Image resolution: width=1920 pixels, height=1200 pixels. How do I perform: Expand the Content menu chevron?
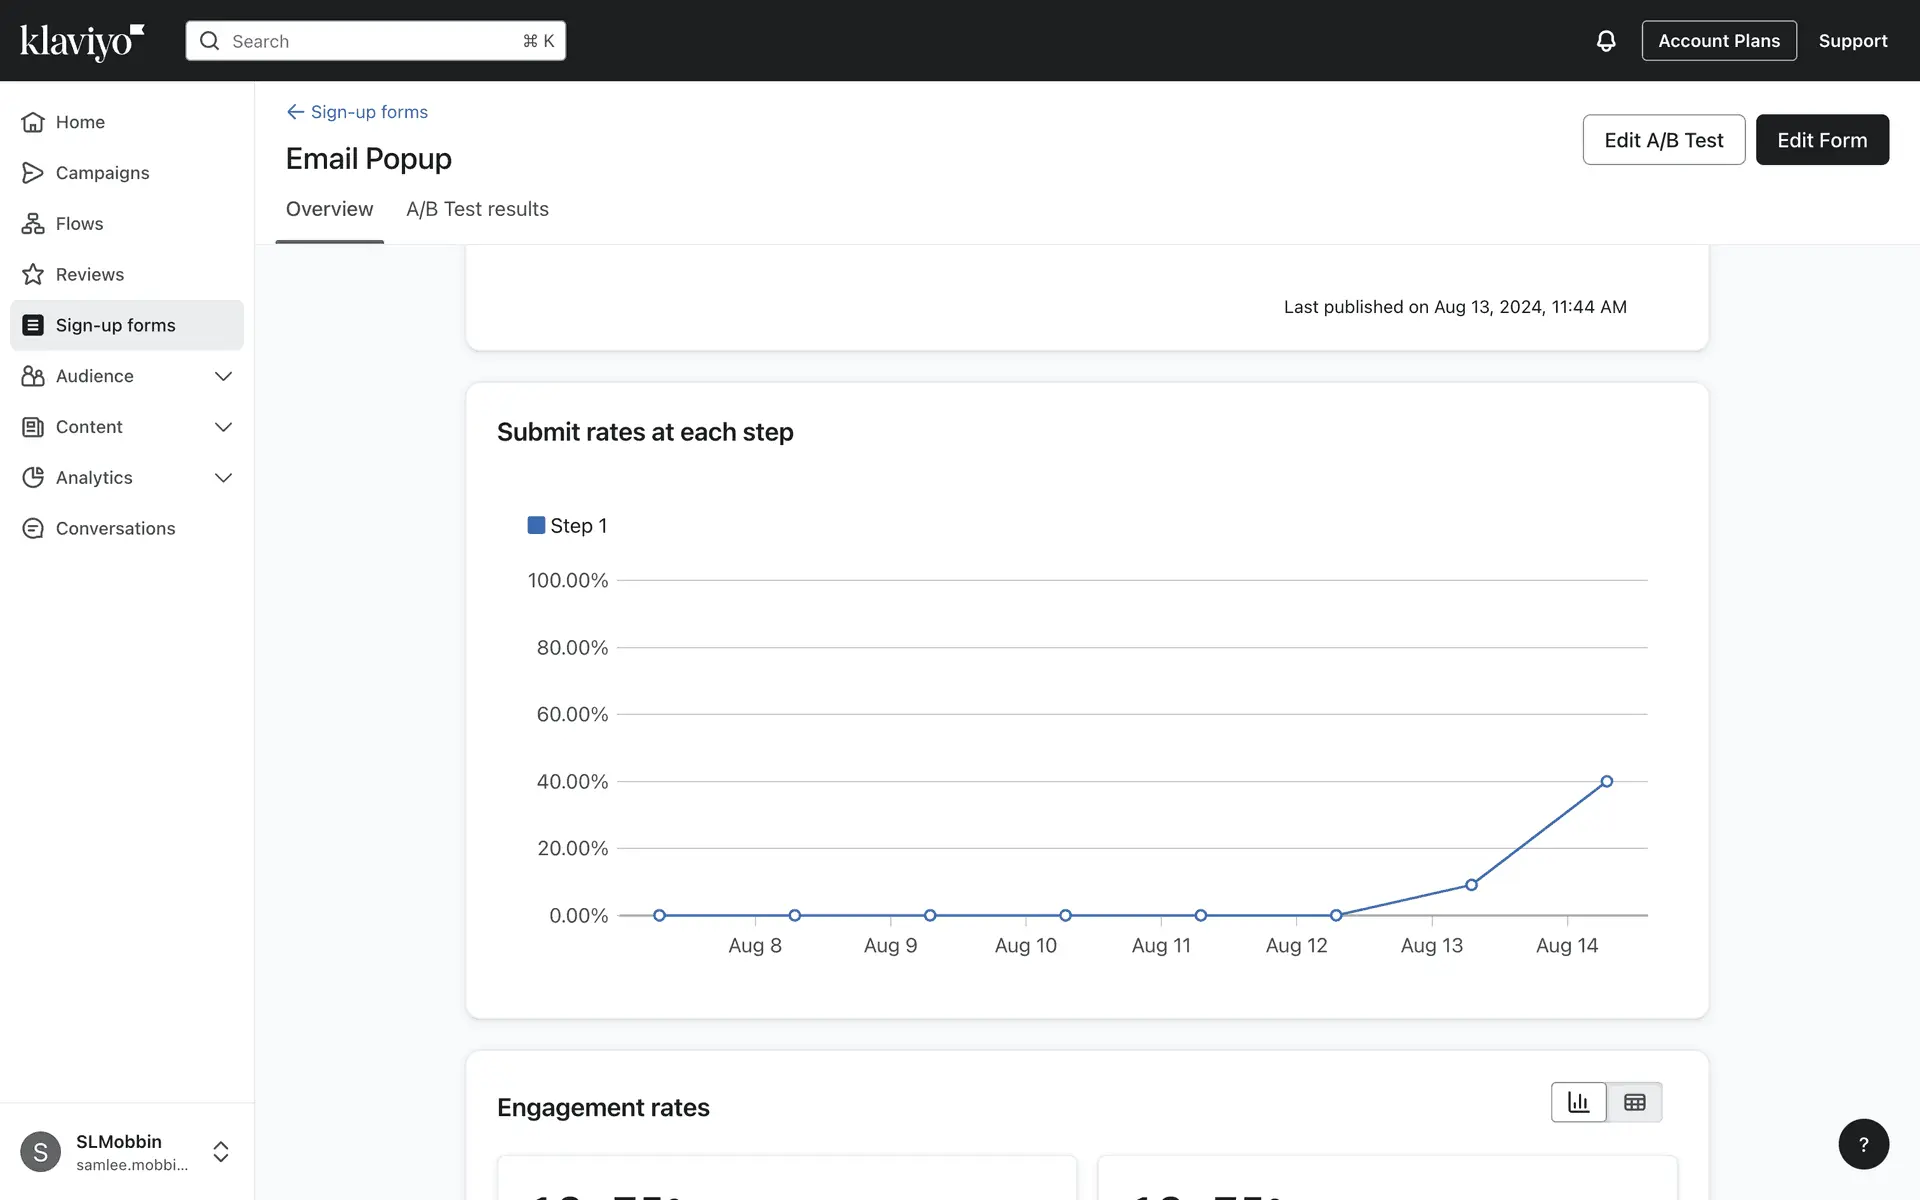pos(223,427)
